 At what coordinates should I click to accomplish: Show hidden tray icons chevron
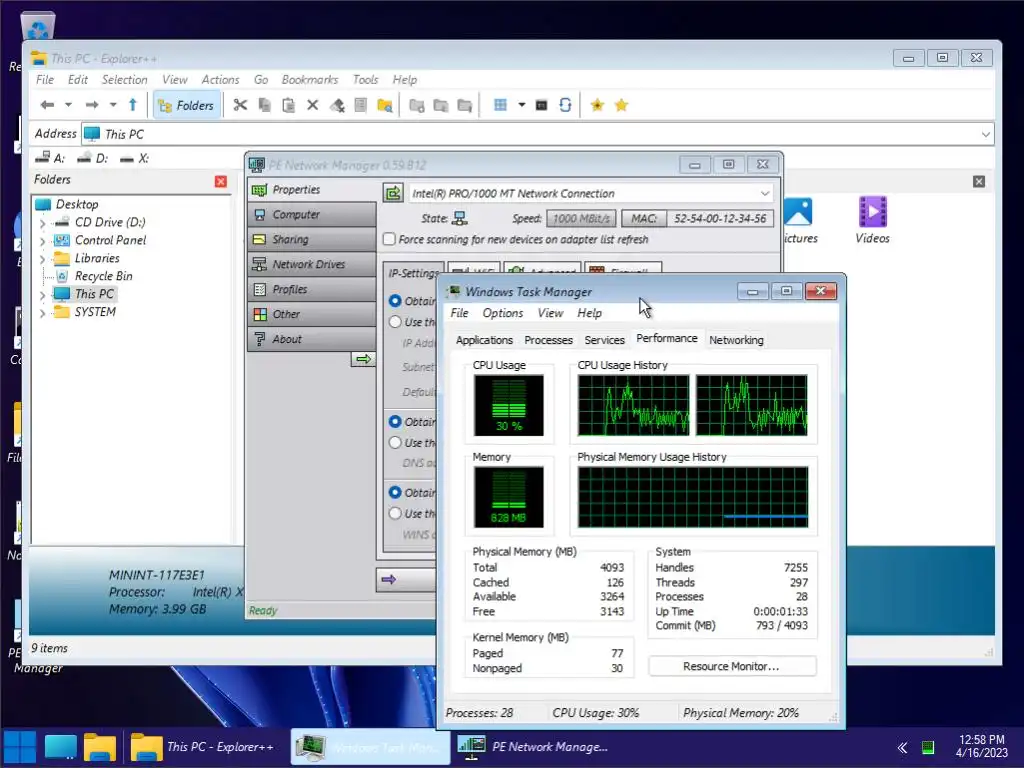coord(902,747)
